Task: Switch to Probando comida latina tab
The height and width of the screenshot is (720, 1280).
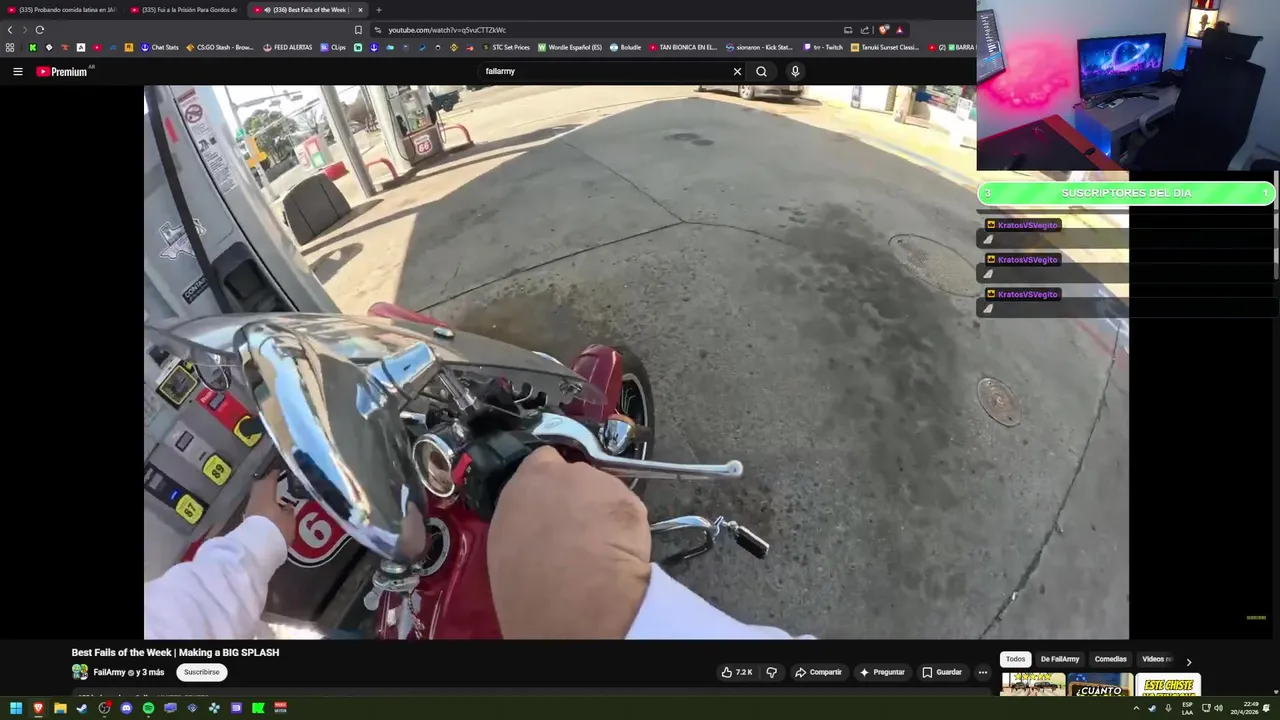Action: coord(61,10)
